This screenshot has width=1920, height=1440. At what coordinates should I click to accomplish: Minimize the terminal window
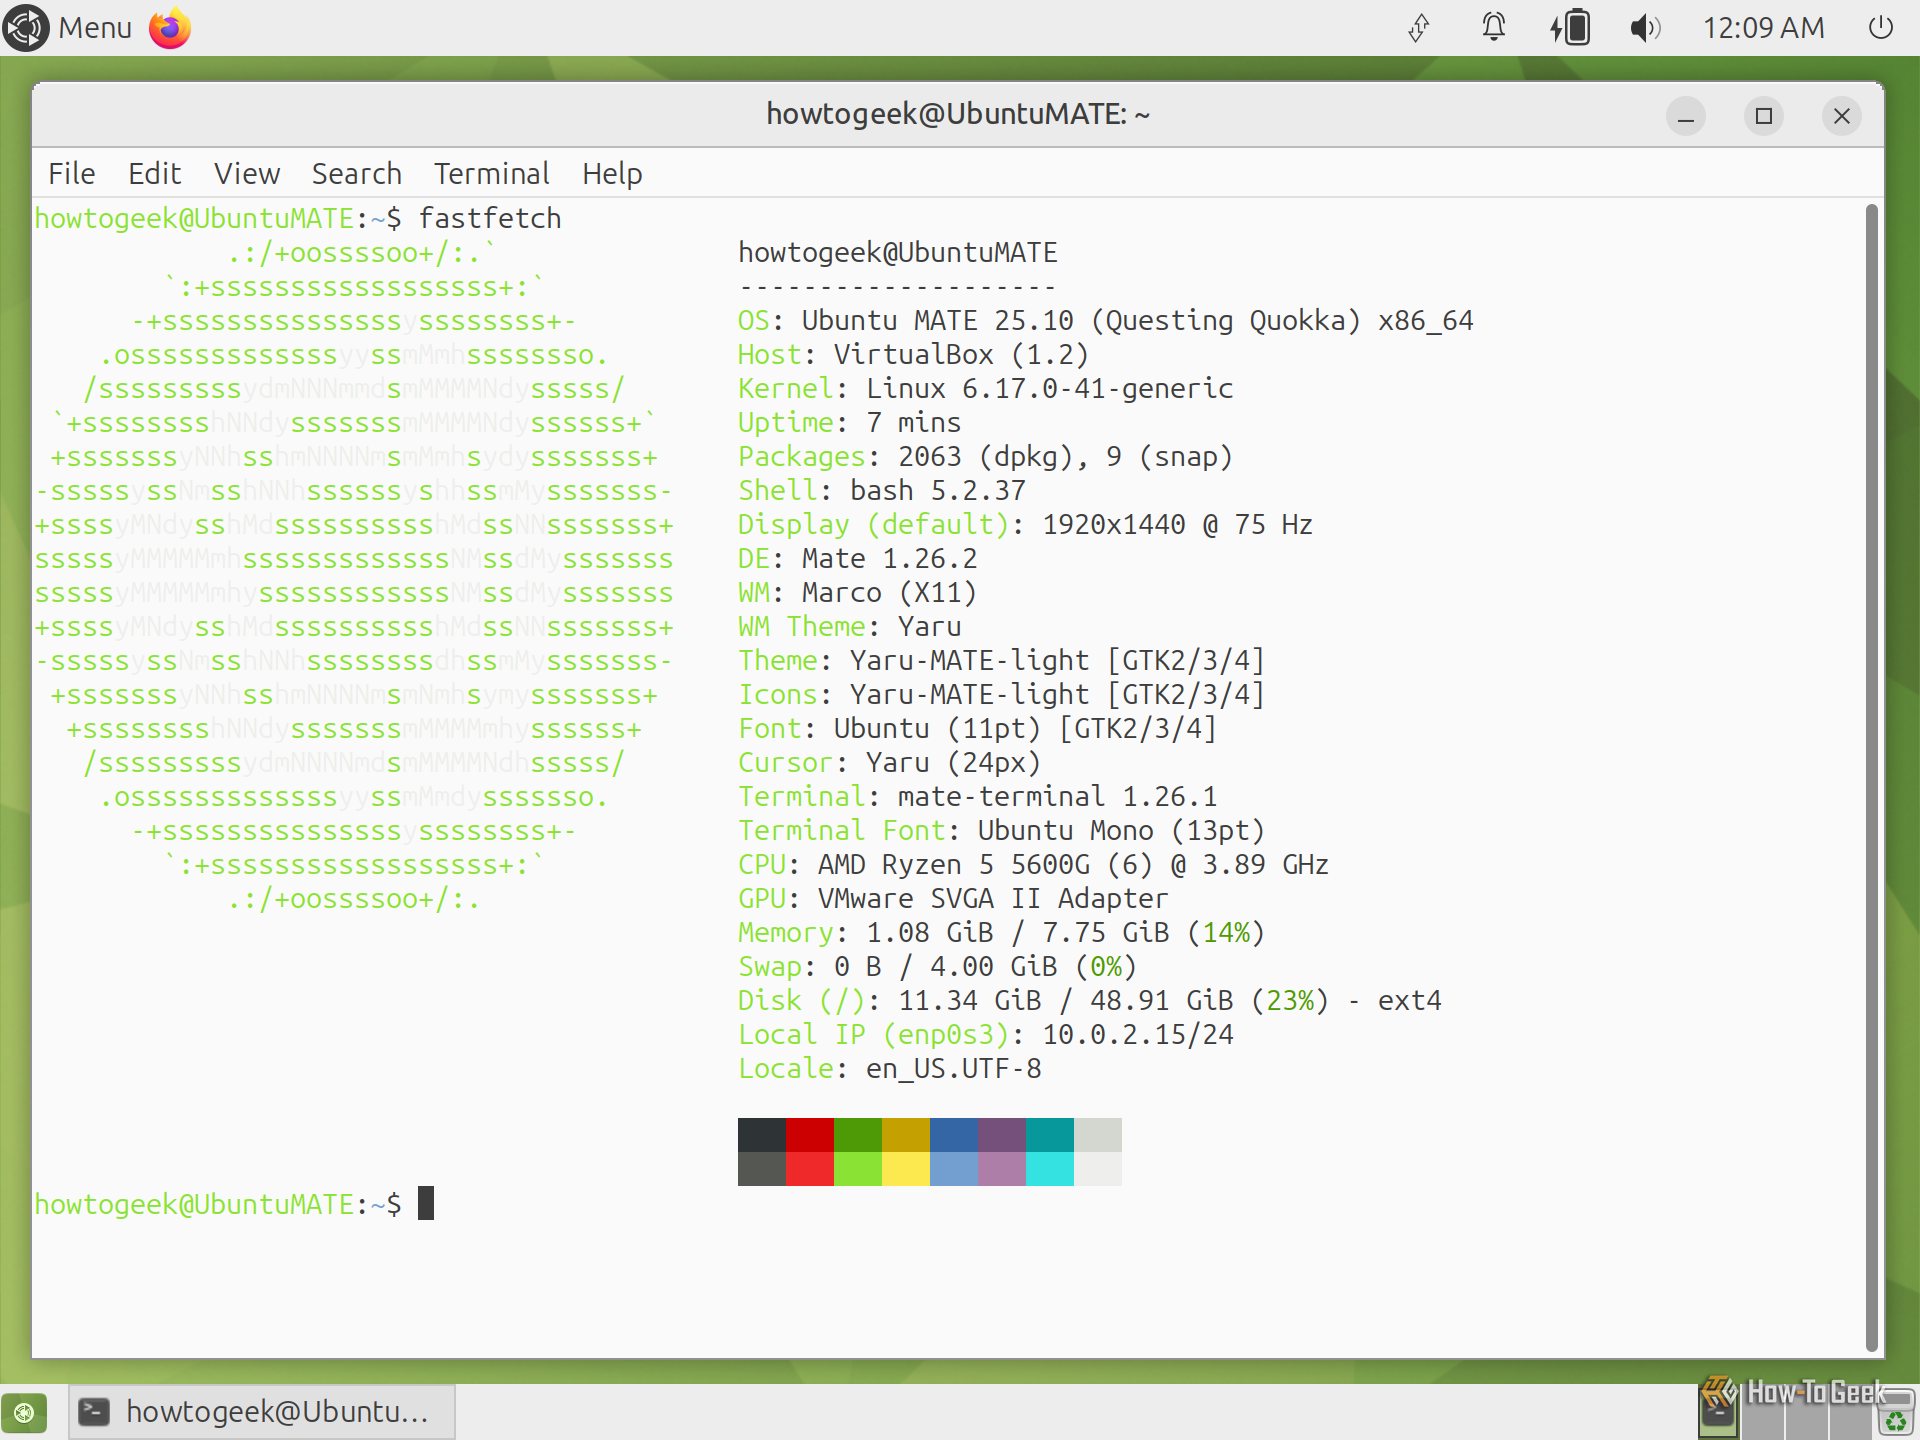[x=1686, y=116]
